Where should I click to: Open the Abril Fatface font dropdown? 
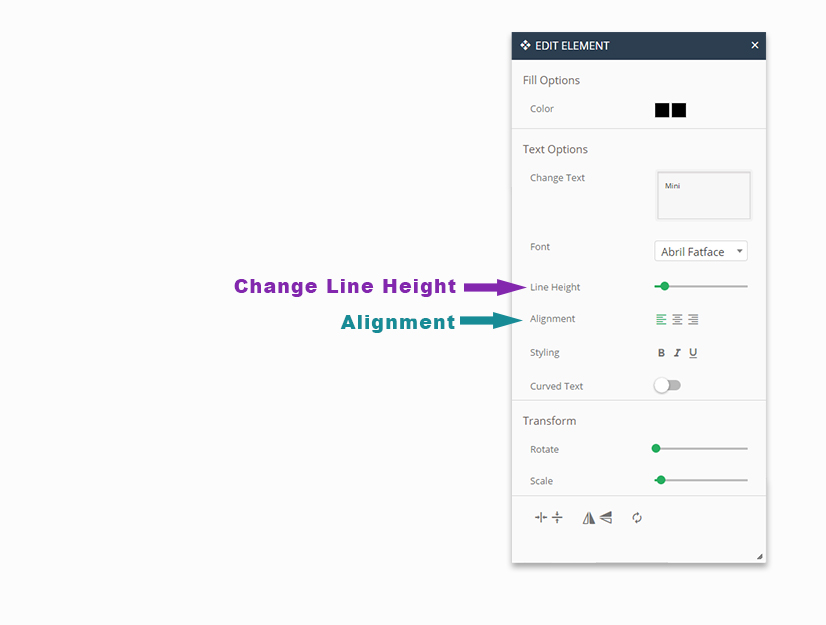(701, 252)
